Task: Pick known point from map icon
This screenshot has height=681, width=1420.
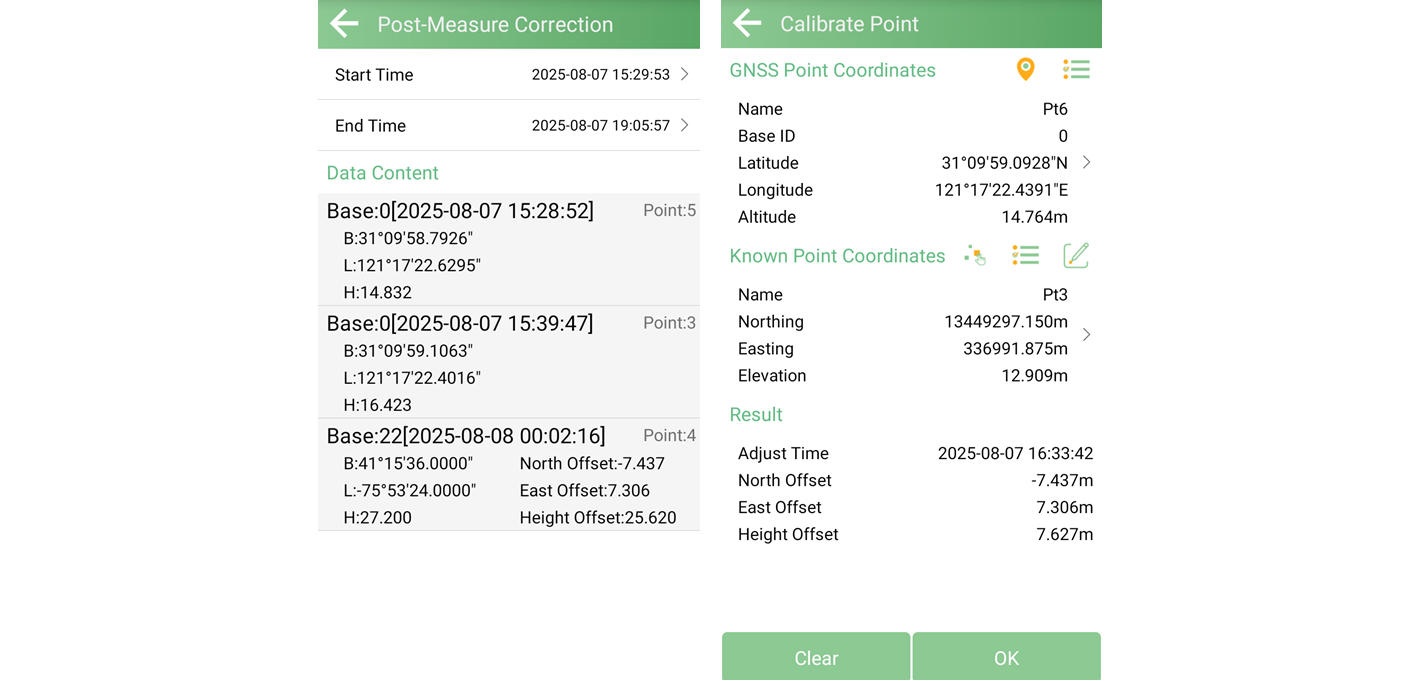Action: click(x=974, y=256)
